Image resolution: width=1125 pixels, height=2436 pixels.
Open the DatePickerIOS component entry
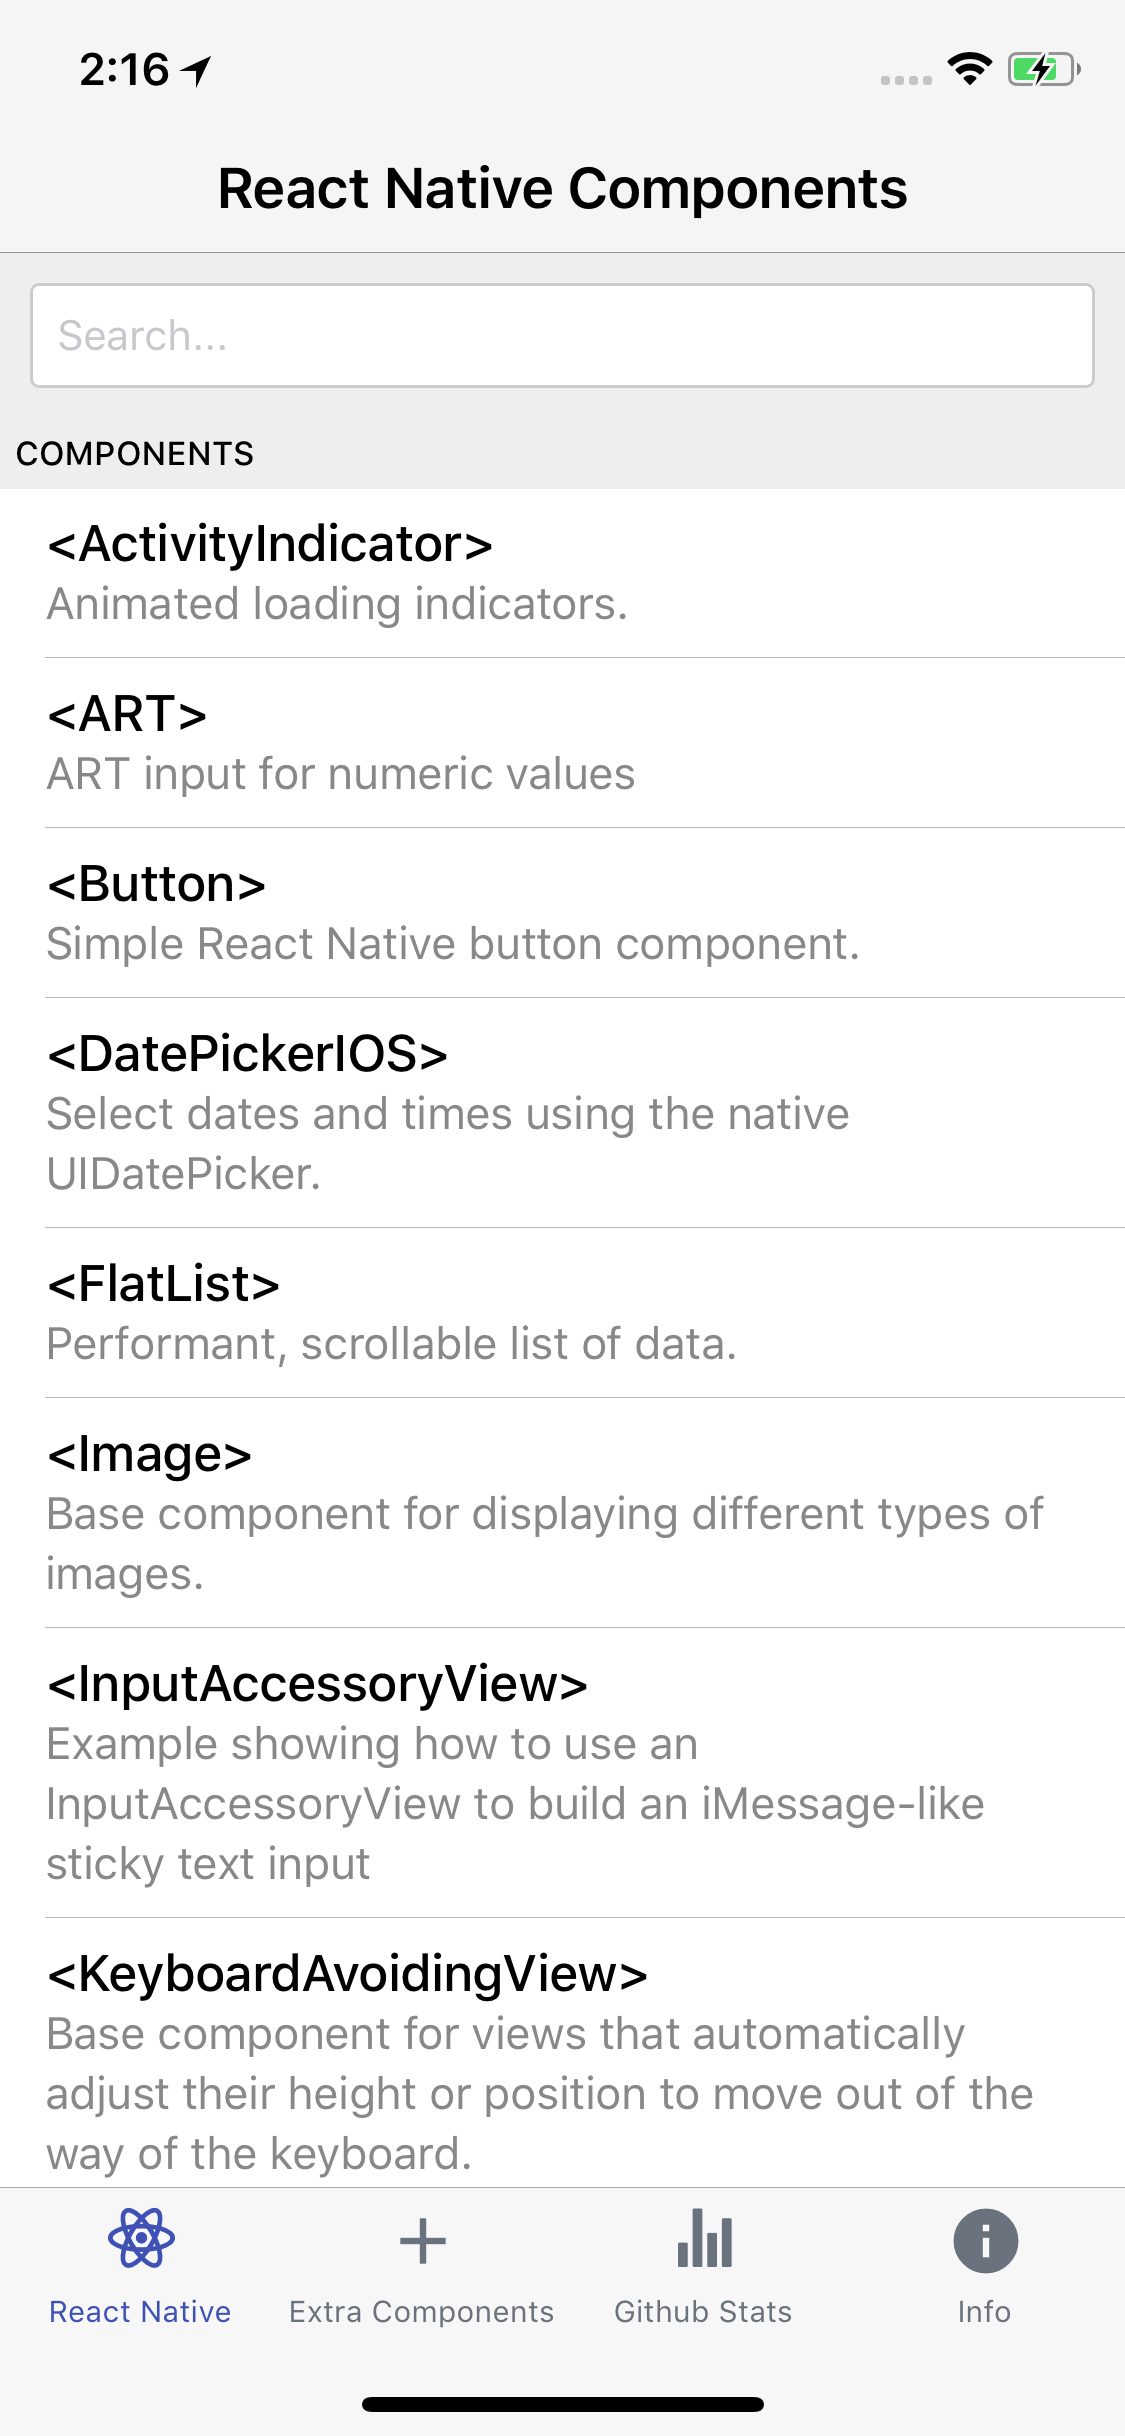pos(562,1110)
